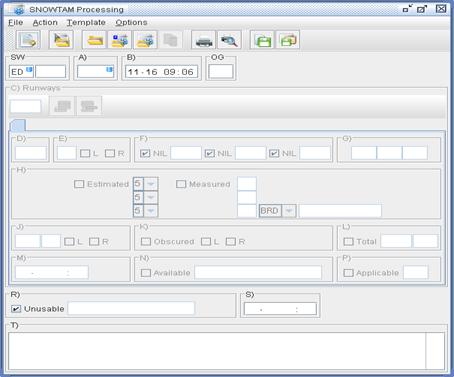Click the first field in section G

coord(364,153)
